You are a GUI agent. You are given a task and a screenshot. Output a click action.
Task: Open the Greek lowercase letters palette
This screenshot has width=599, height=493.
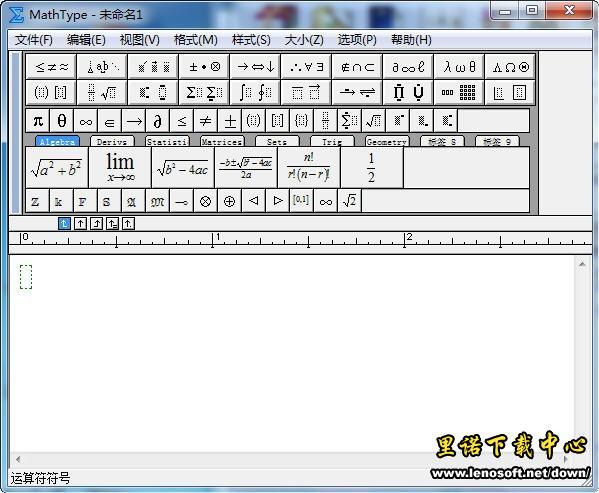tap(459, 67)
